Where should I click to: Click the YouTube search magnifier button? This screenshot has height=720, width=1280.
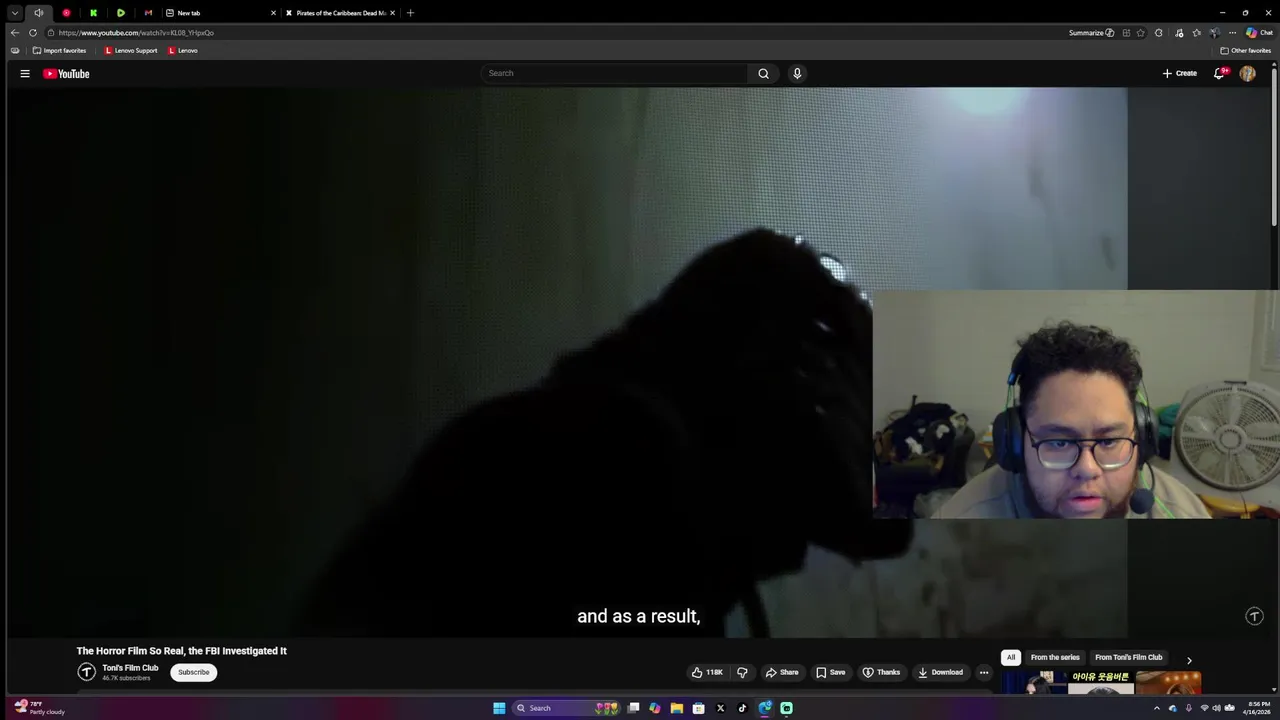click(763, 73)
